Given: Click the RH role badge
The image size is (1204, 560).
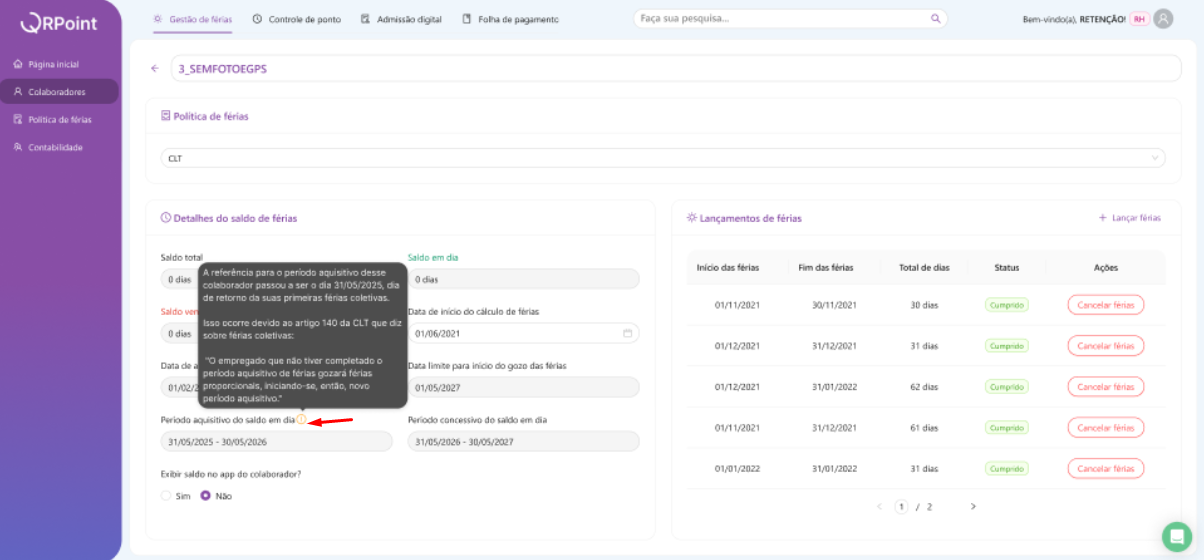Looking at the screenshot, I should click(x=1139, y=19).
